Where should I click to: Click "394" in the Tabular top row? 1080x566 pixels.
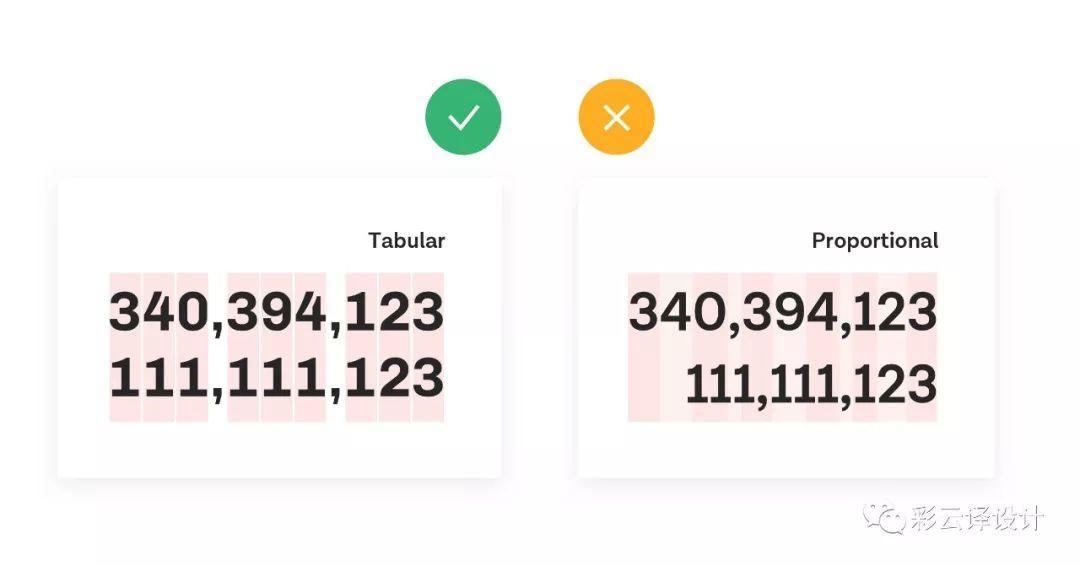click(276, 313)
